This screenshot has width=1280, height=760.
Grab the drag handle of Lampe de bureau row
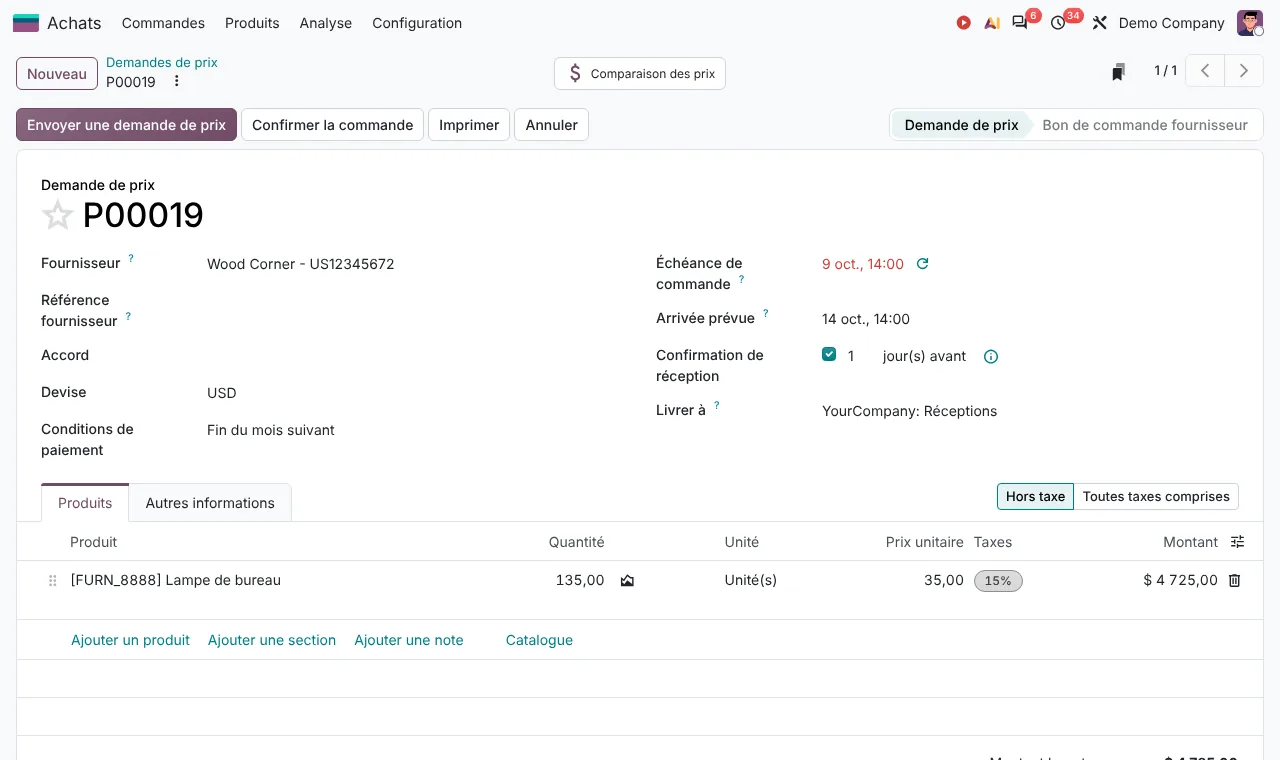[x=53, y=581]
